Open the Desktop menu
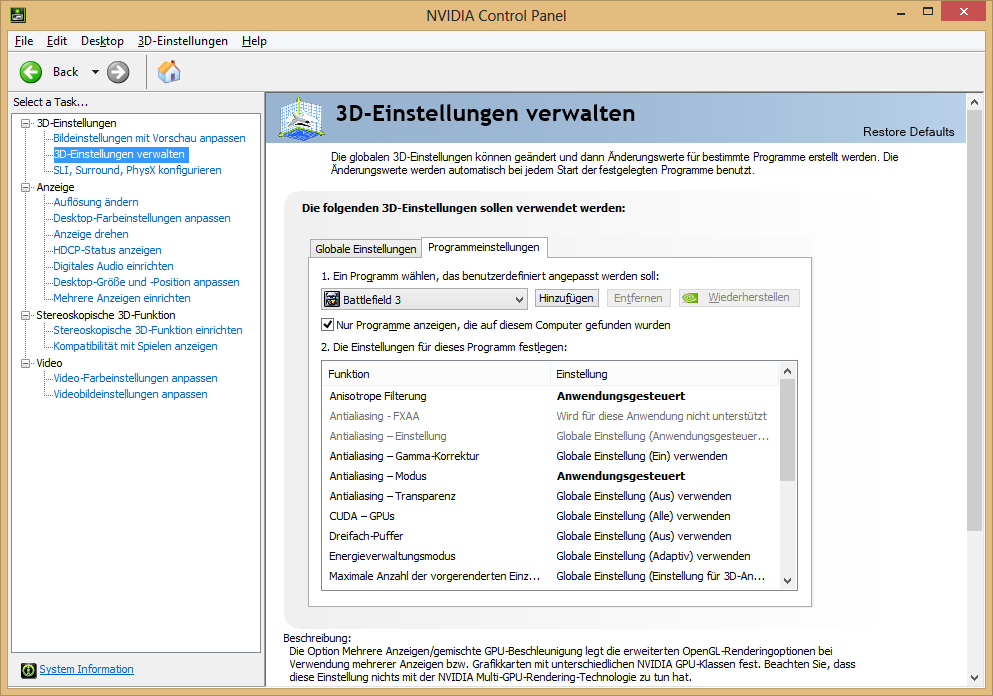Image resolution: width=993 pixels, height=696 pixels. tap(102, 41)
